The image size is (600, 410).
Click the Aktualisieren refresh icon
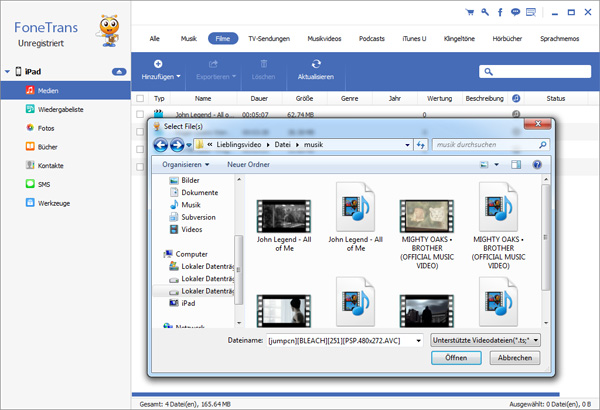[316, 63]
